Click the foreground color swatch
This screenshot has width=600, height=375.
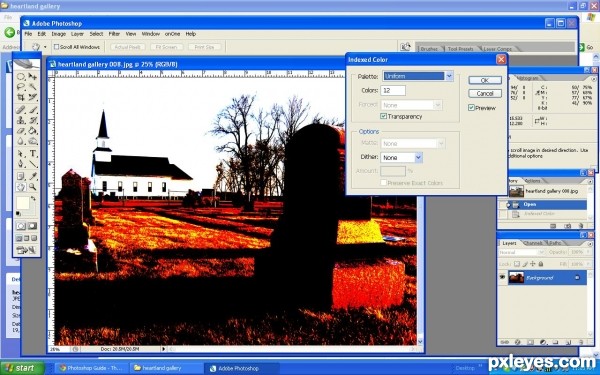click(x=22, y=203)
